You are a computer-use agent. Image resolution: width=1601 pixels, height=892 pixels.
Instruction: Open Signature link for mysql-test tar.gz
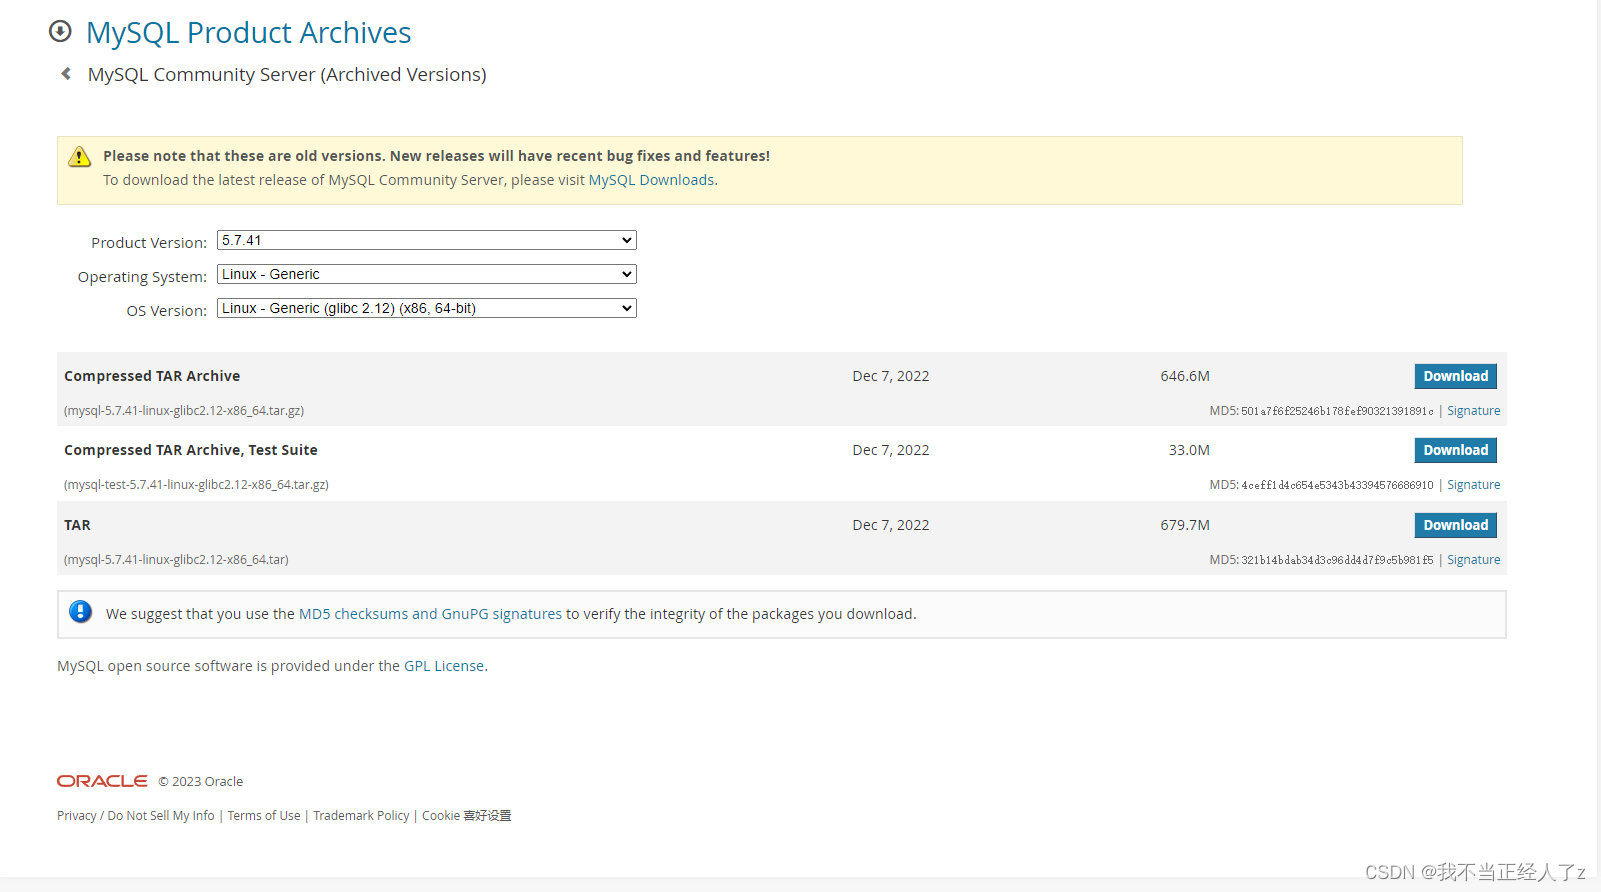pos(1473,485)
